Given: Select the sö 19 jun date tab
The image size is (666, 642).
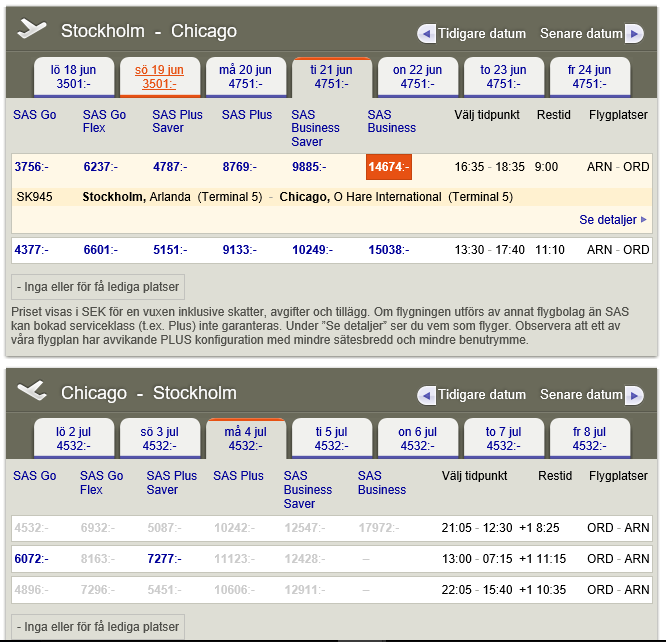Looking at the screenshot, I should tap(160, 77).
